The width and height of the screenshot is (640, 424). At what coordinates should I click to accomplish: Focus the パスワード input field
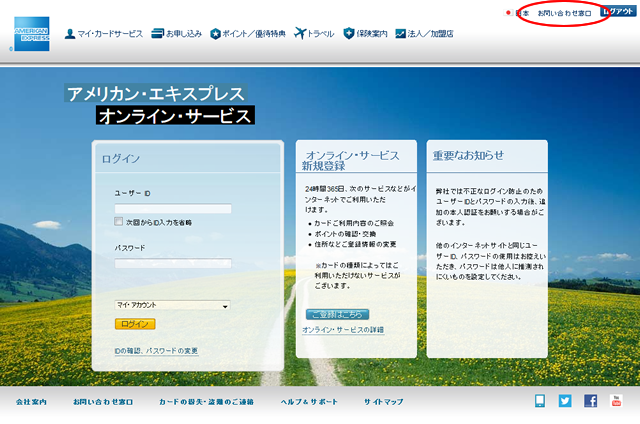coord(173,263)
